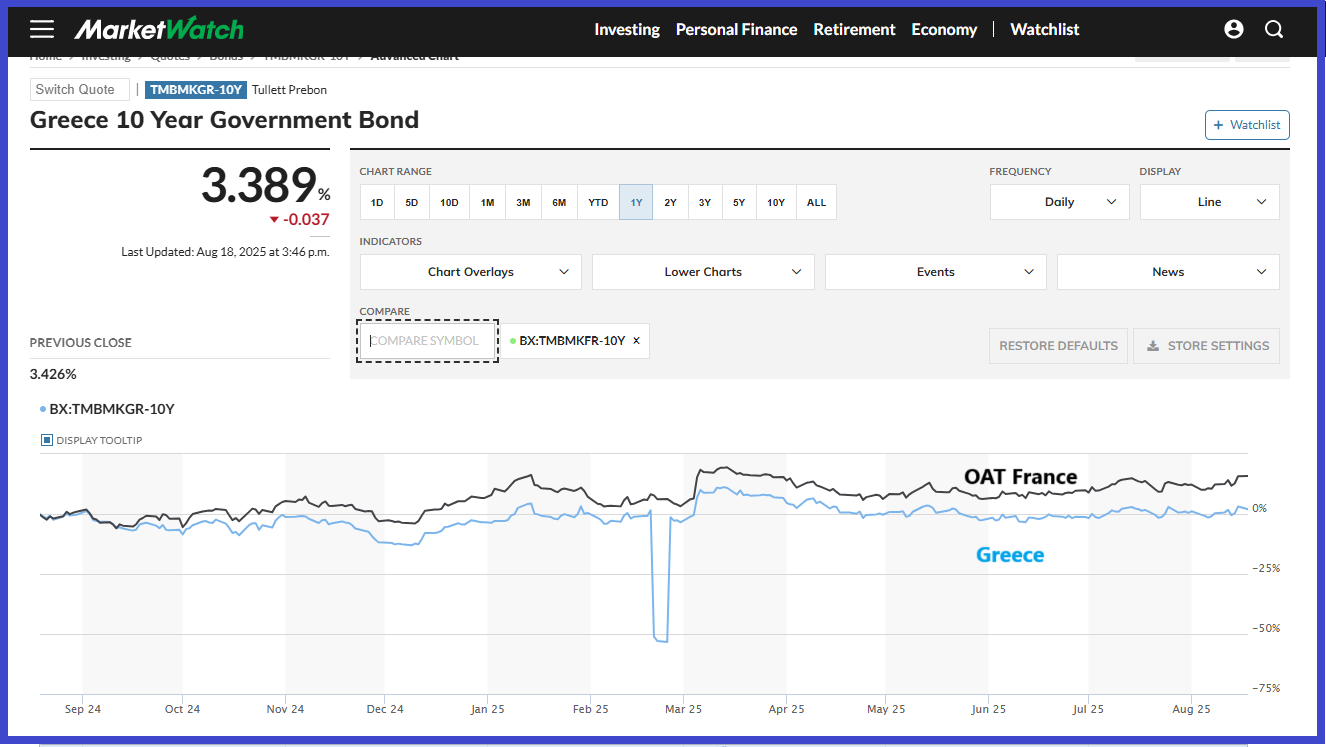Viewport: 1326px width, 747px height.
Task: Expand the Chart Overlays dropdown
Action: 471,272
